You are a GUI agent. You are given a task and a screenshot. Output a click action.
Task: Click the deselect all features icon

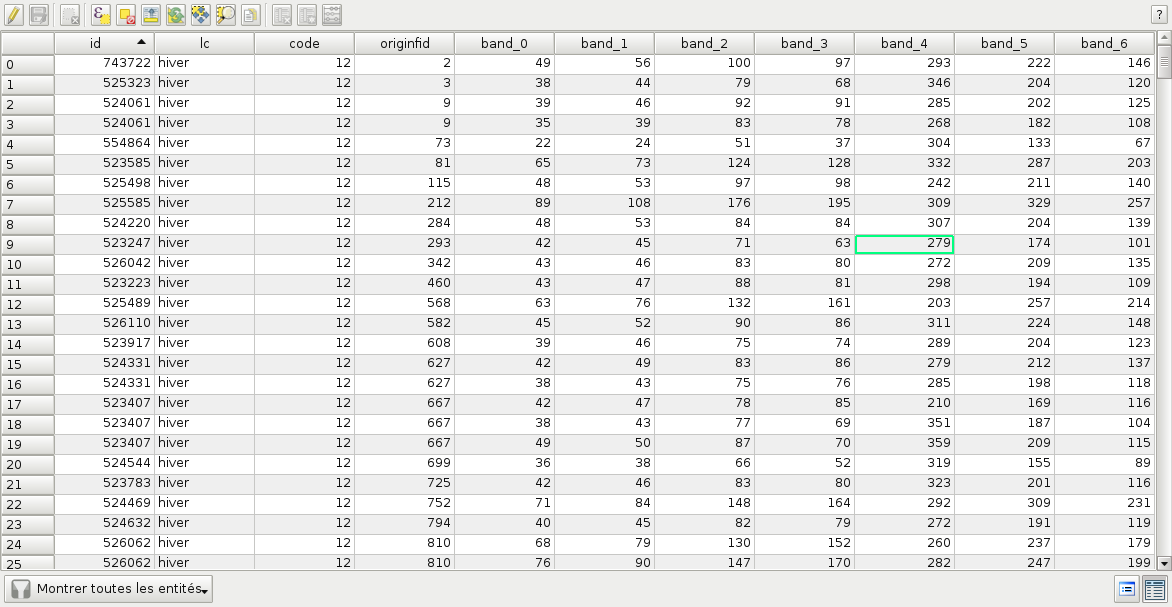(x=126, y=15)
